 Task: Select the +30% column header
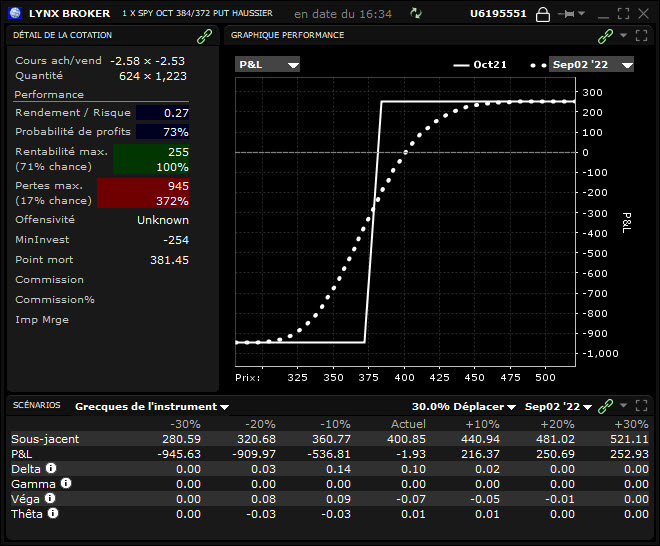(631, 424)
